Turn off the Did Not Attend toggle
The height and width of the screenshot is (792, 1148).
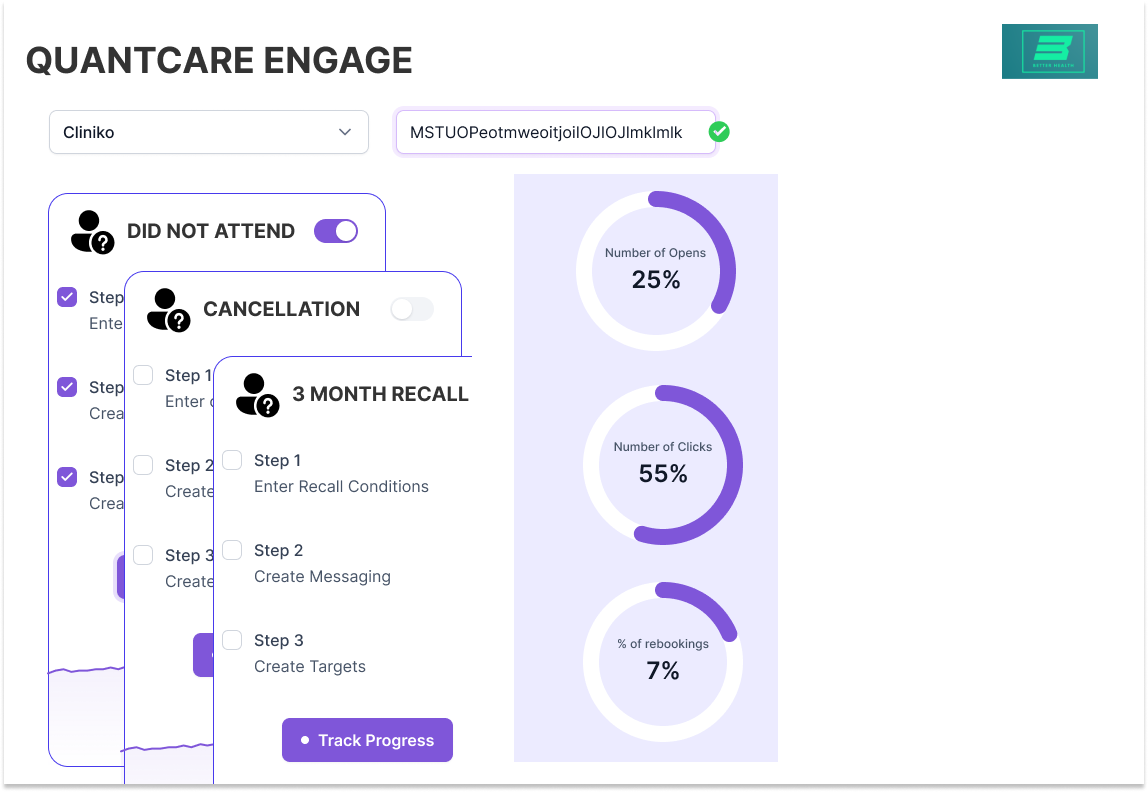(336, 231)
